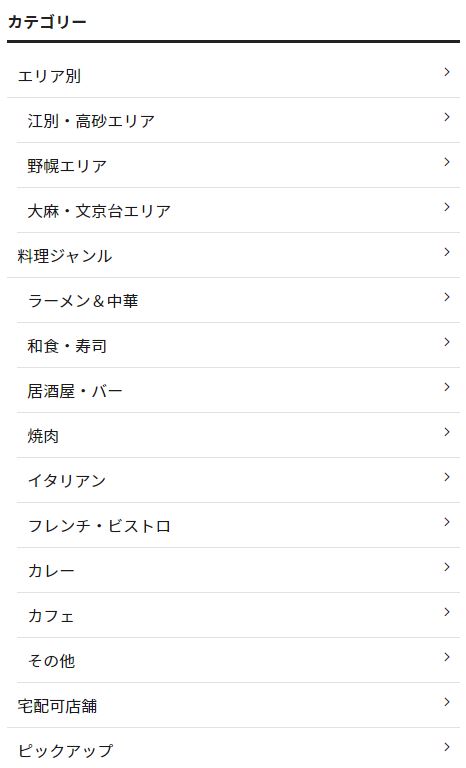Screen dimensions: 466x768
Task: Open ピックアップ category
Action: point(233,748)
